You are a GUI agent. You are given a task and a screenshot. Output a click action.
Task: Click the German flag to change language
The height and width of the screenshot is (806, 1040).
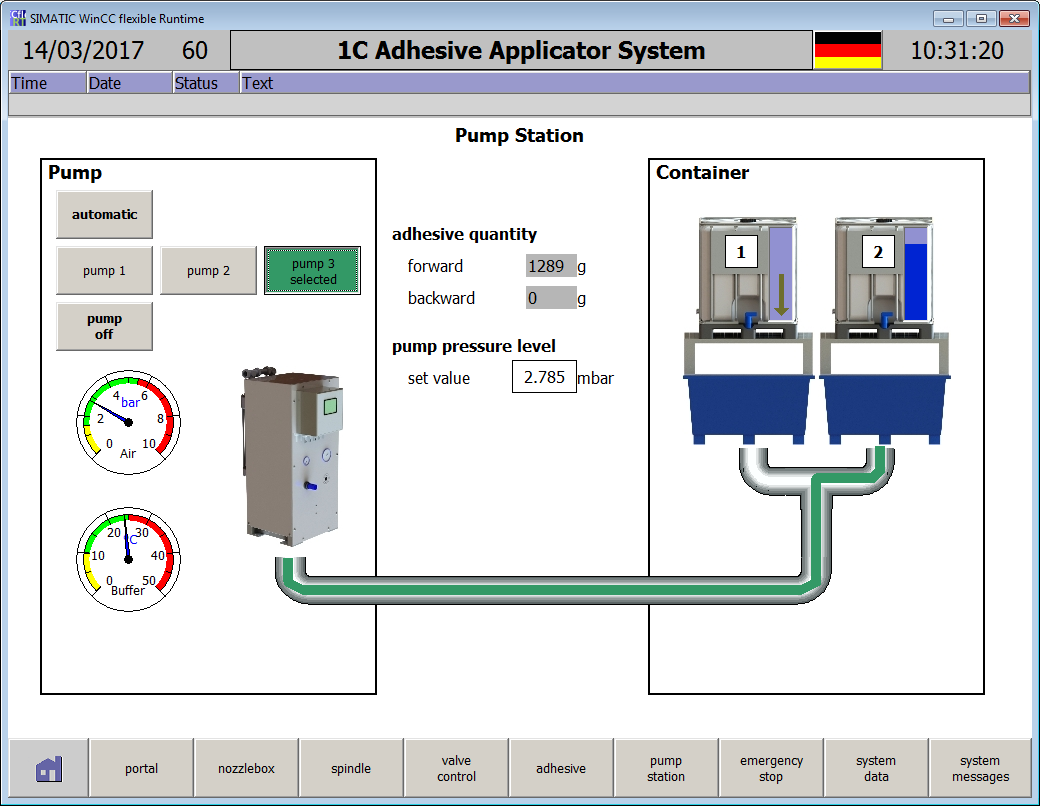point(846,48)
